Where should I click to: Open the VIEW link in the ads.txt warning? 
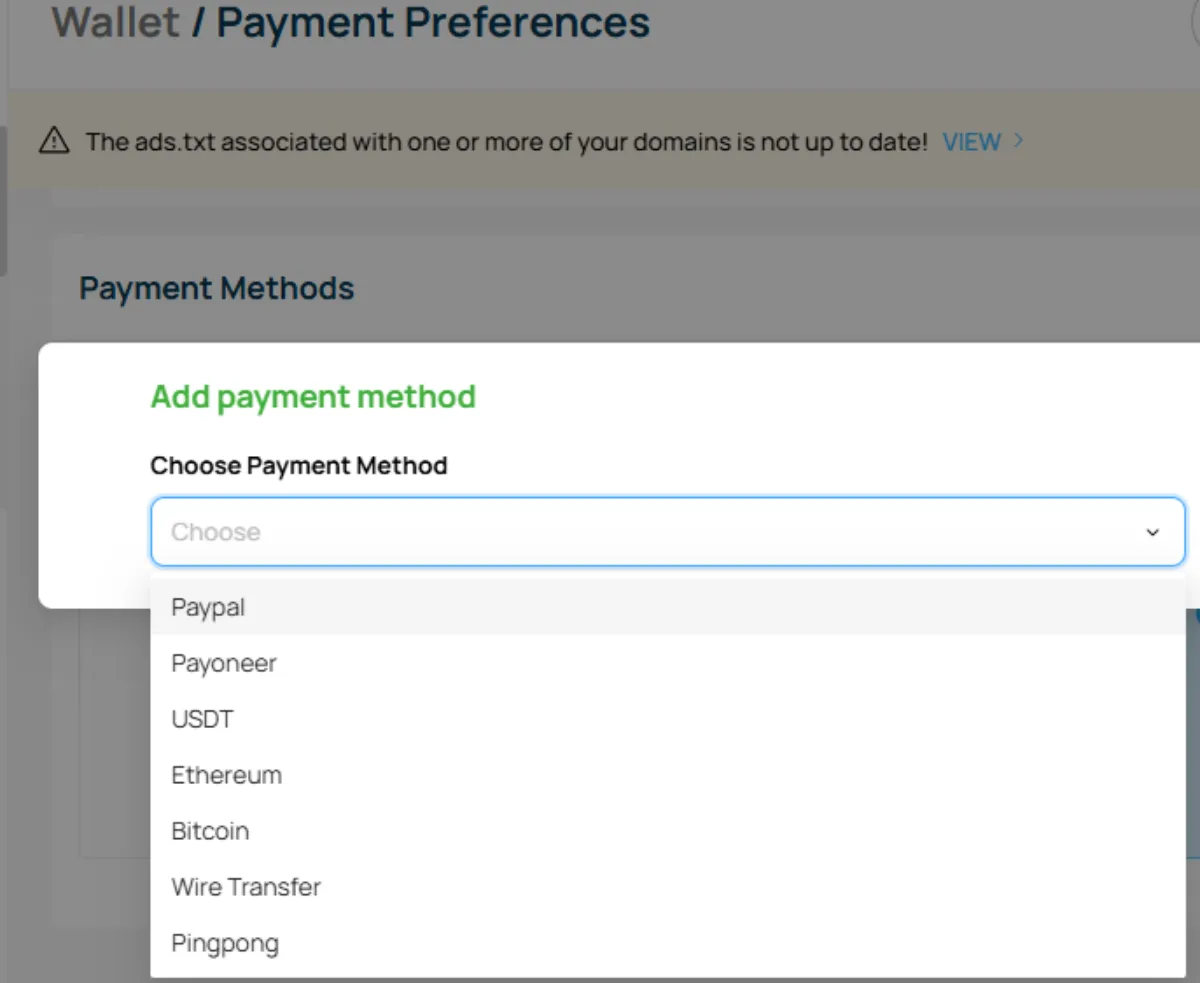(971, 141)
